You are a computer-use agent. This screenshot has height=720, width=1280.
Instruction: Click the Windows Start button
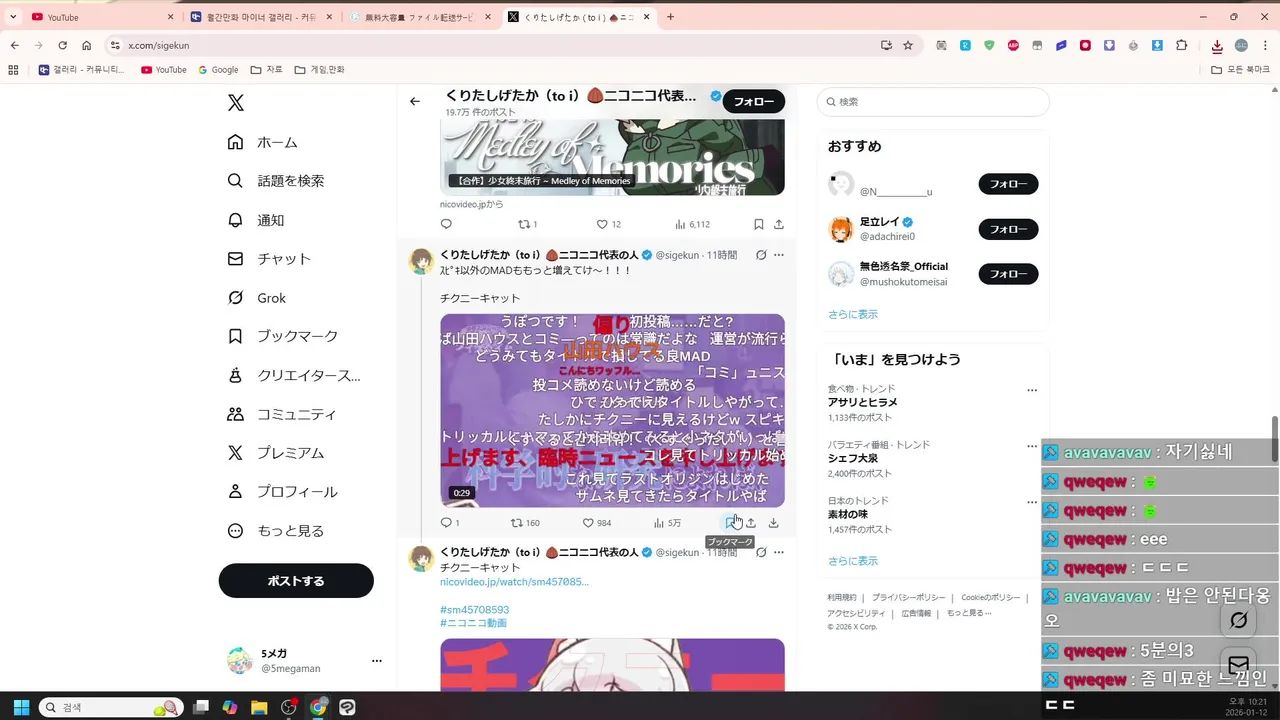click(x=21, y=707)
